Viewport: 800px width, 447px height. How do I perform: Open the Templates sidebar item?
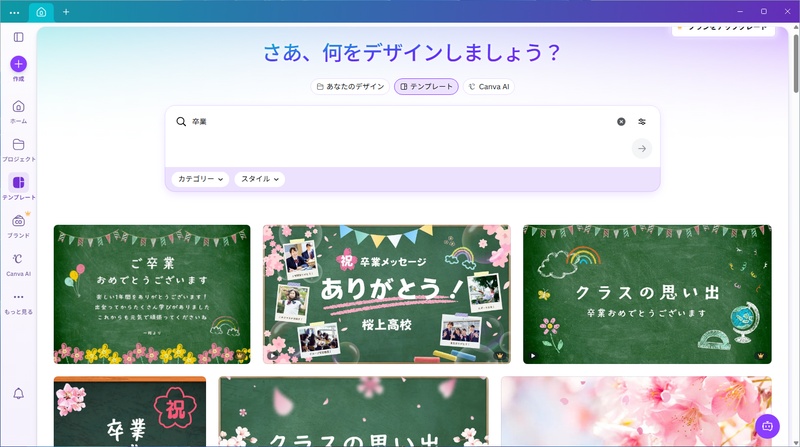point(18,187)
